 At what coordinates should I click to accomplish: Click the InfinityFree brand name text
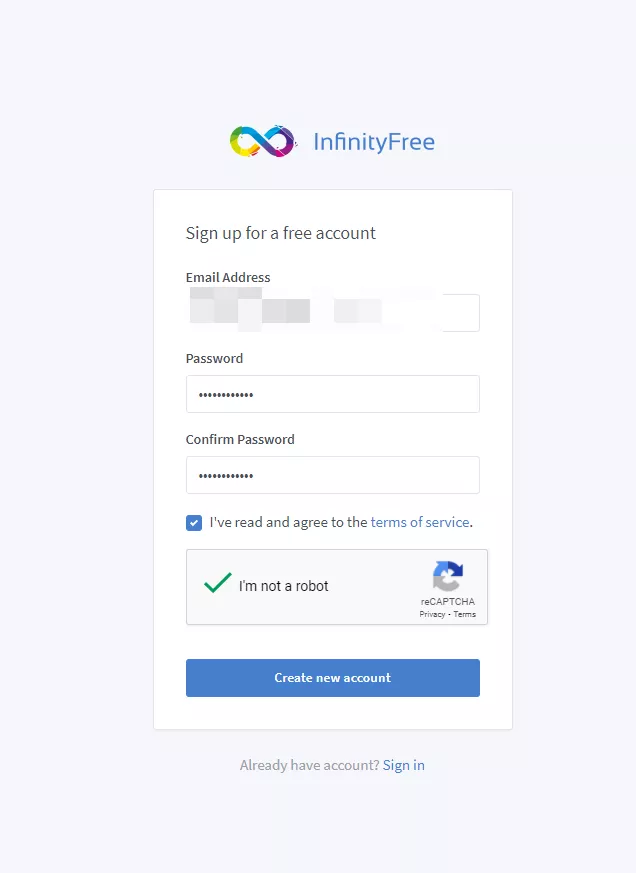373,142
